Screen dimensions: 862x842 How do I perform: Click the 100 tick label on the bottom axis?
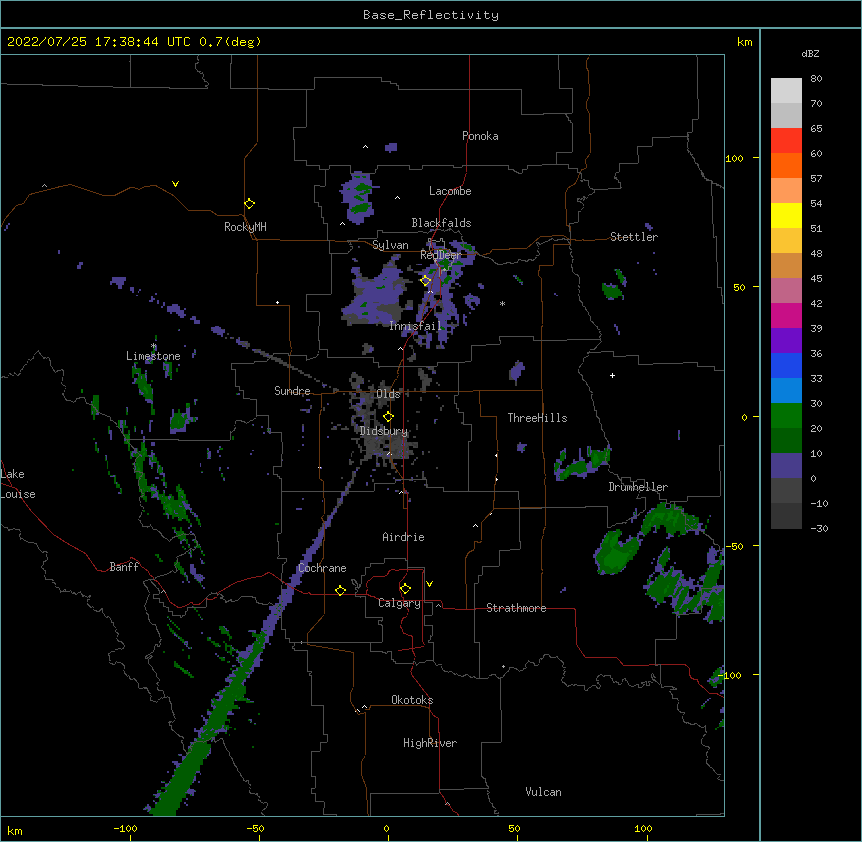(643, 828)
